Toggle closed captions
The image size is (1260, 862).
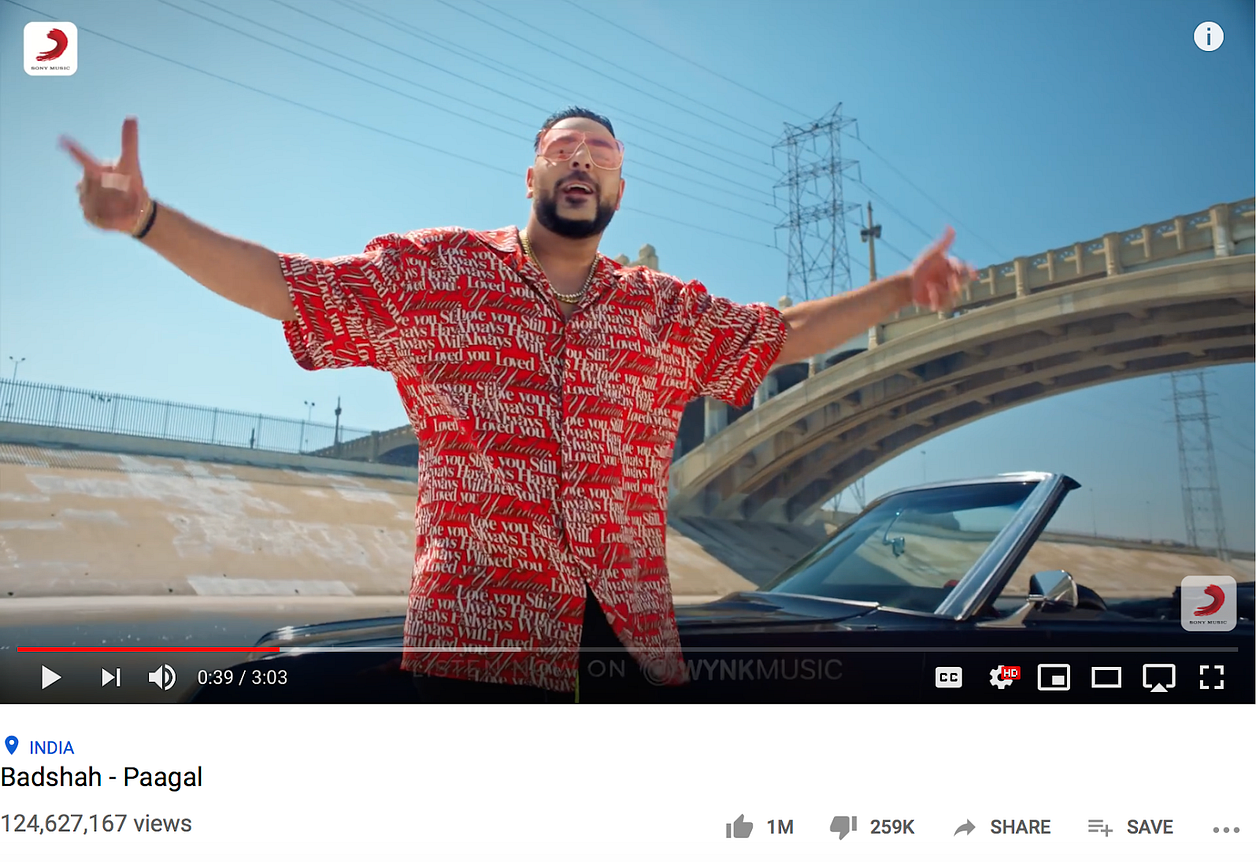(x=948, y=677)
